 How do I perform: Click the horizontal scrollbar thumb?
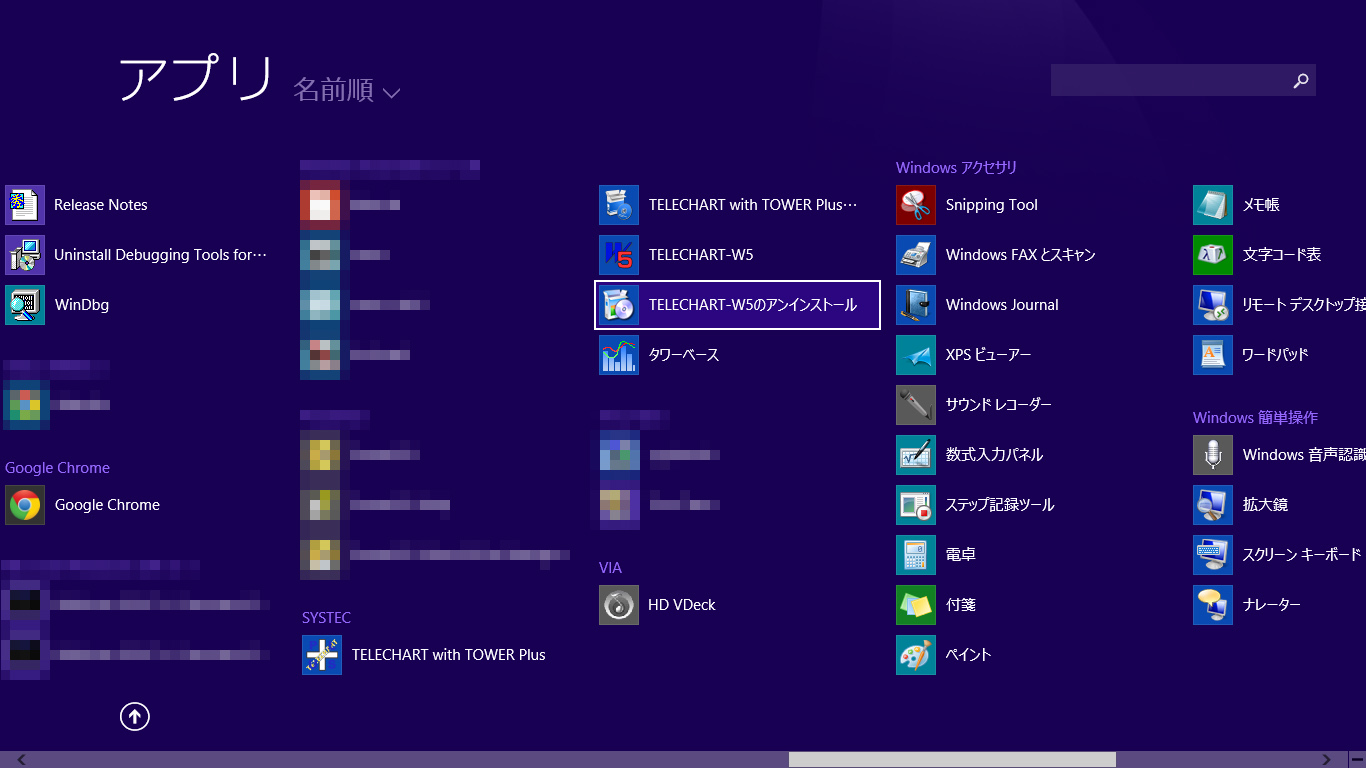click(952, 760)
